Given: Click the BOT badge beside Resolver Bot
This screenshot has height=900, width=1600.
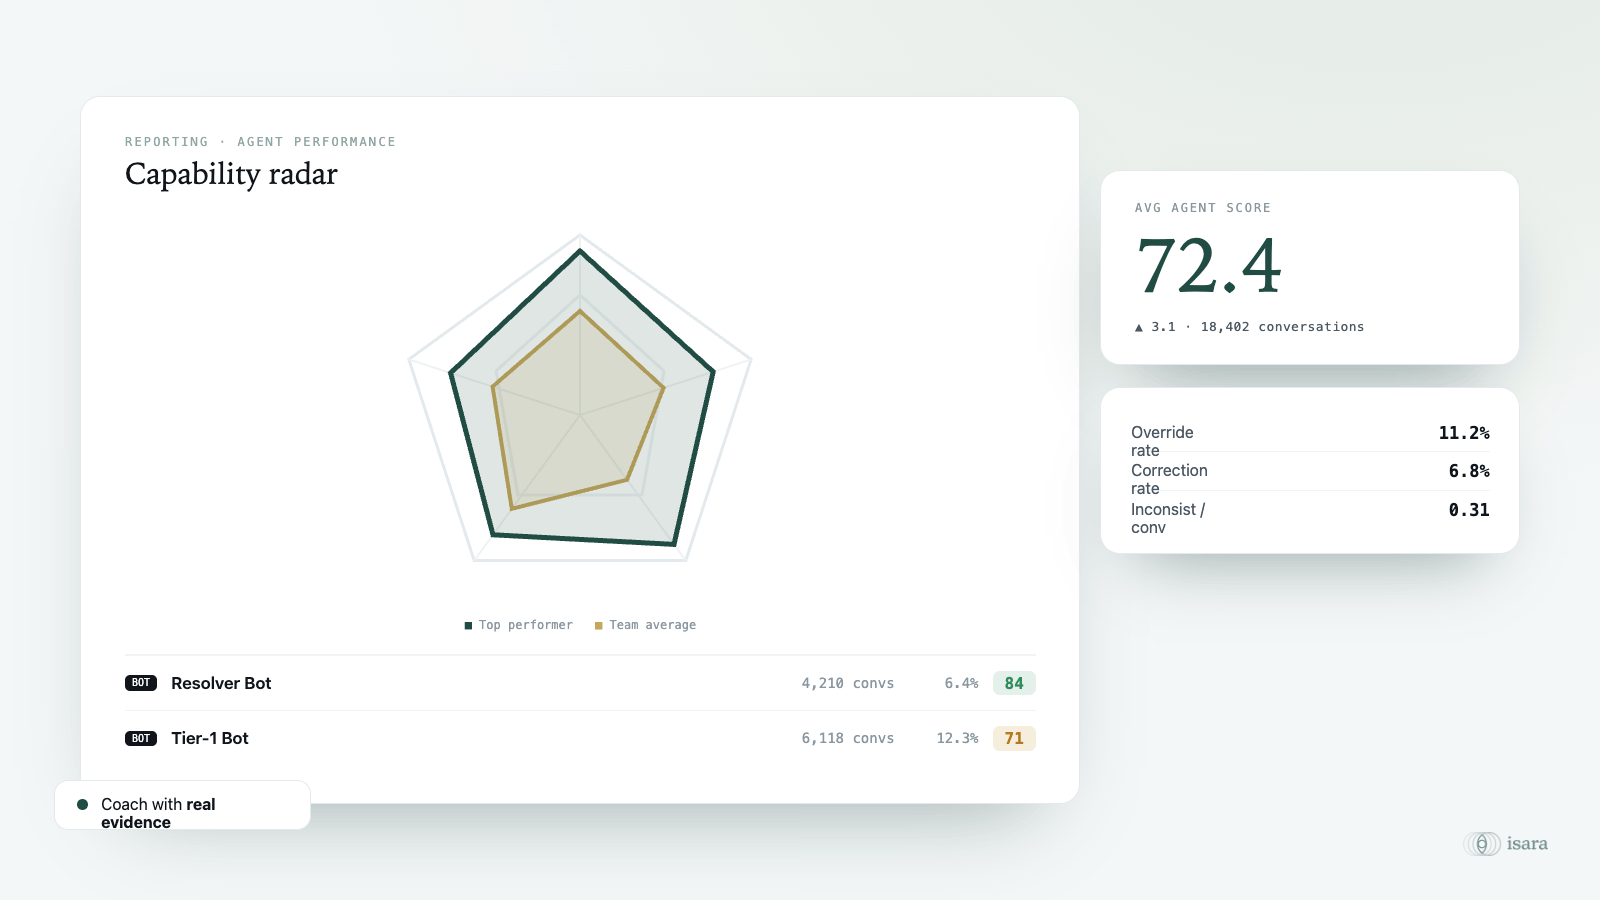Looking at the screenshot, I should tap(141, 683).
